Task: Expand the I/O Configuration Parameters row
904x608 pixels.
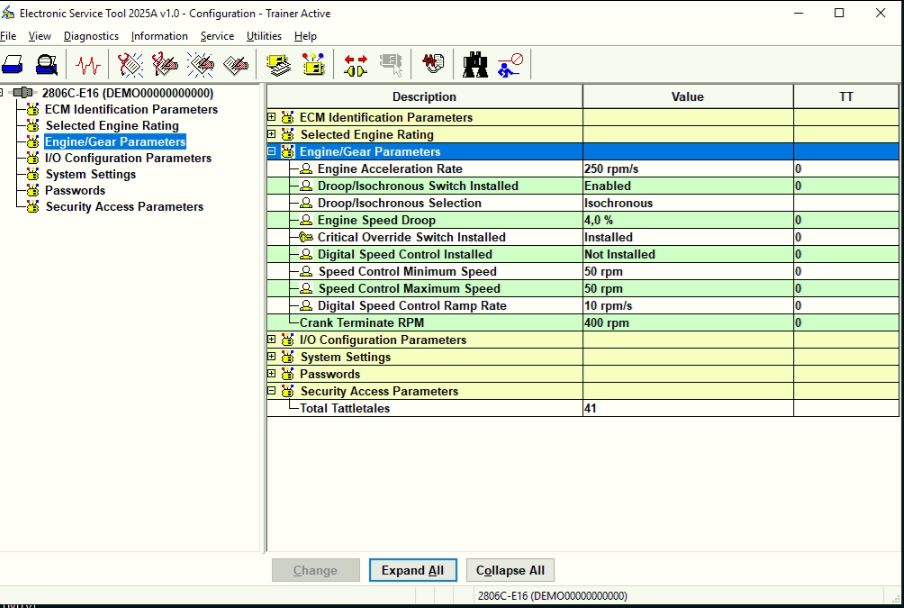Action: point(272,340)
